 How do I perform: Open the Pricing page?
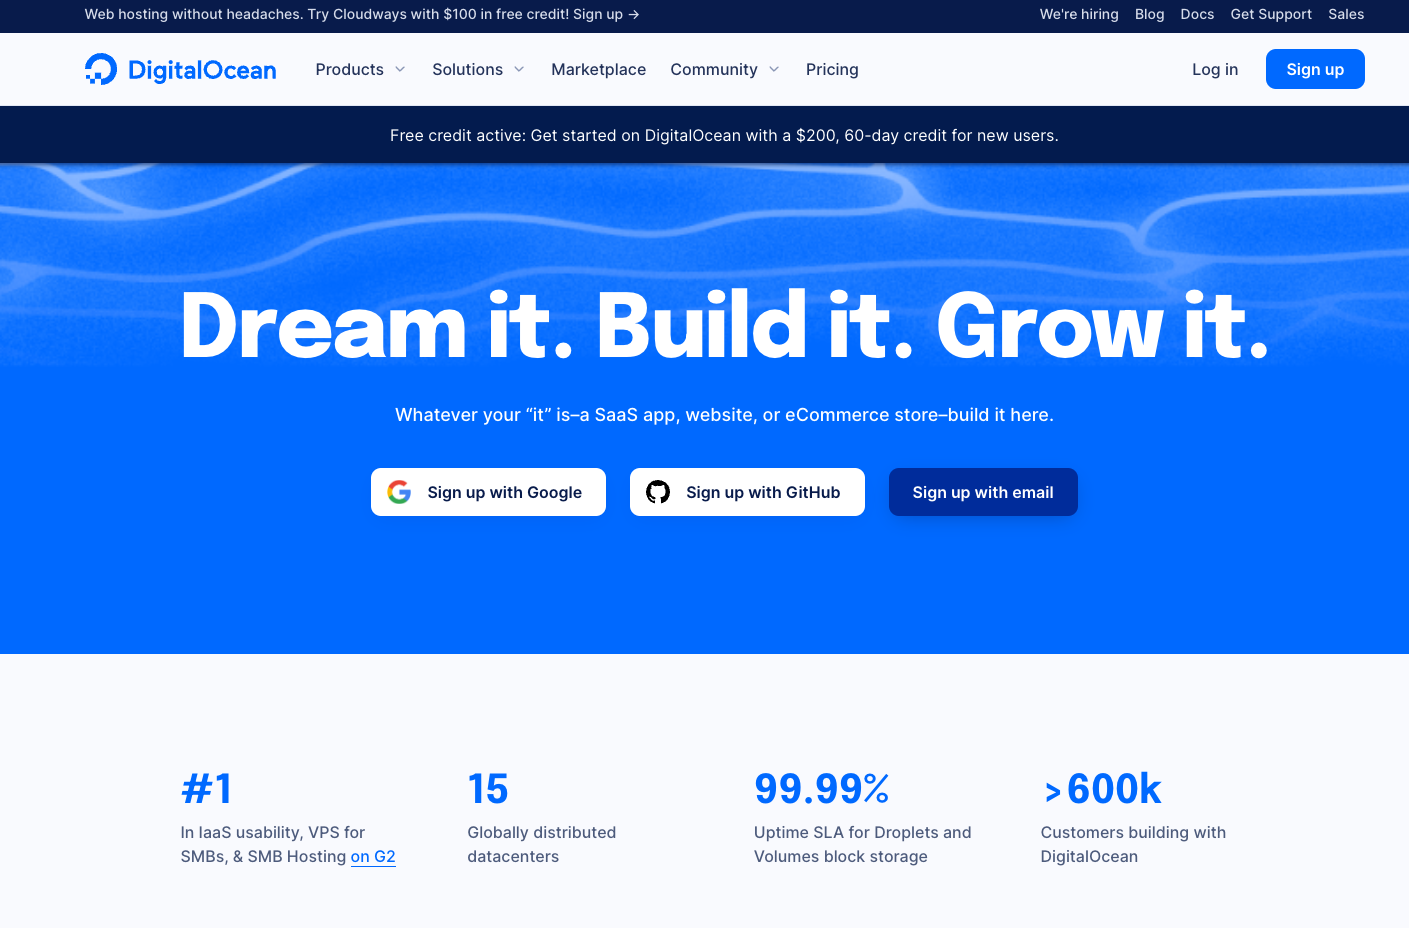coord(832,69)
